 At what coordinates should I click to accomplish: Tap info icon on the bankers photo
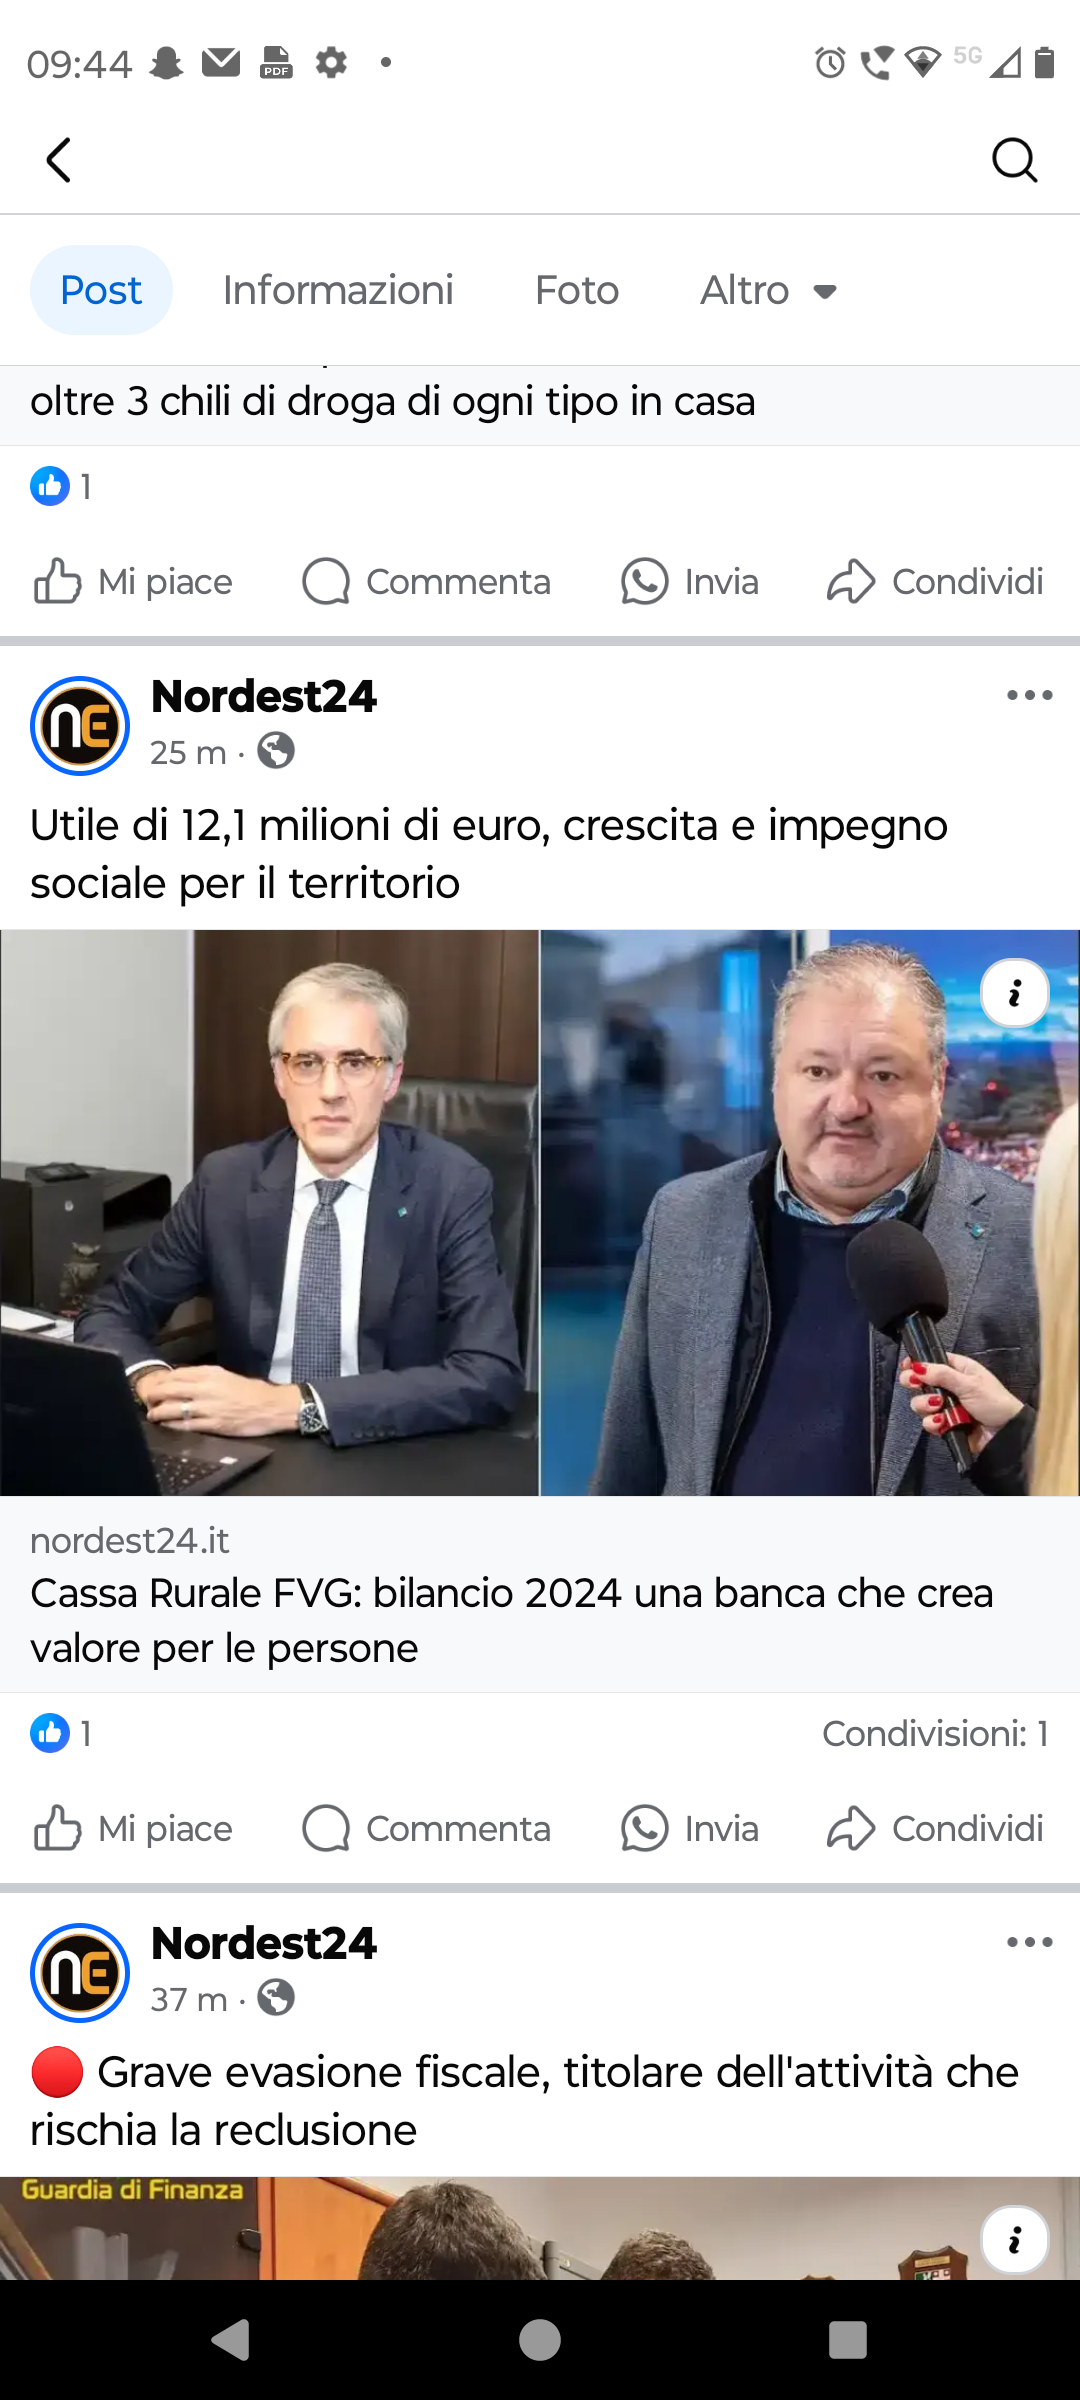tap(1015, 993)
